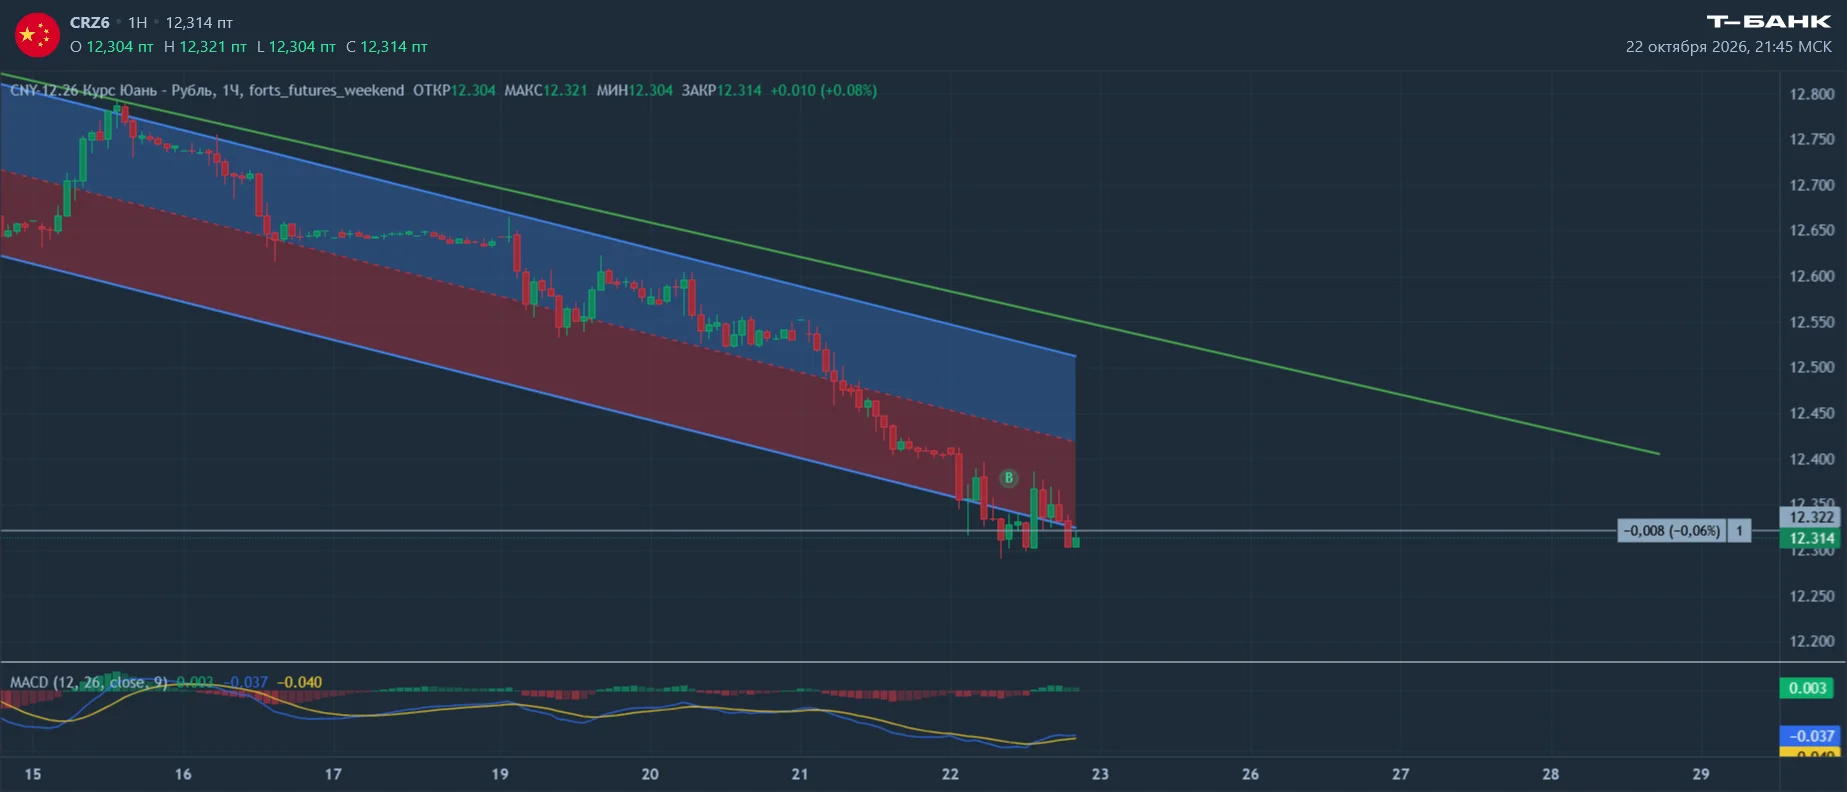Click the 12.800 price axis label
1847x792 pixels.
pos(1812,94)
